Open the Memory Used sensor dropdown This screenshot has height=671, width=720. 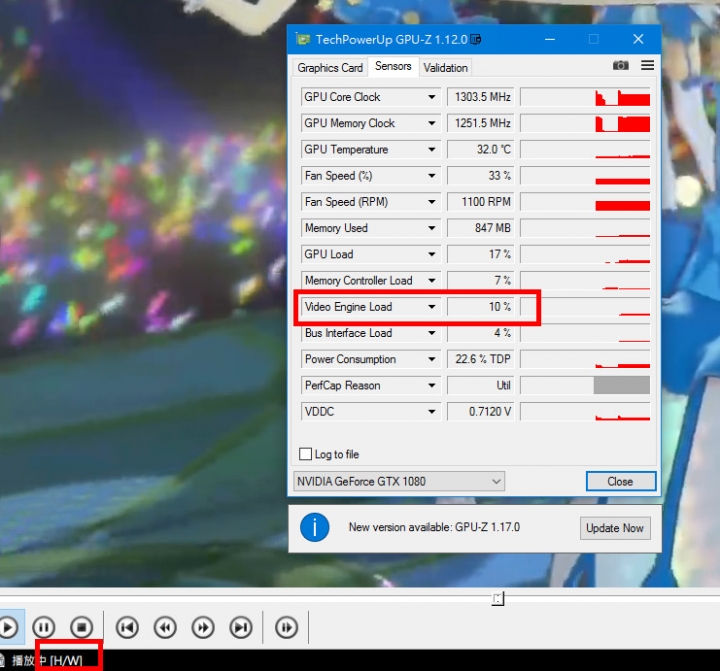pyautogui.click(x=432, y=228)
